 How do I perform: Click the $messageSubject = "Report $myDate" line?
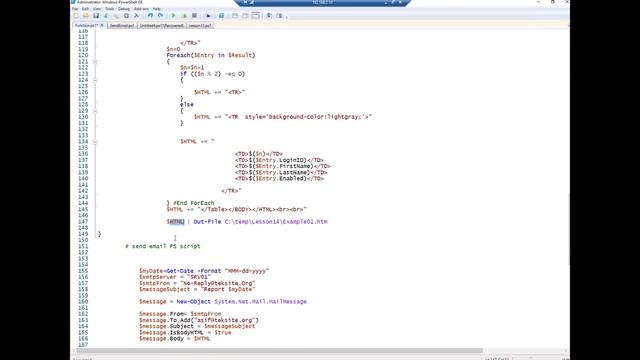point(197,289)
